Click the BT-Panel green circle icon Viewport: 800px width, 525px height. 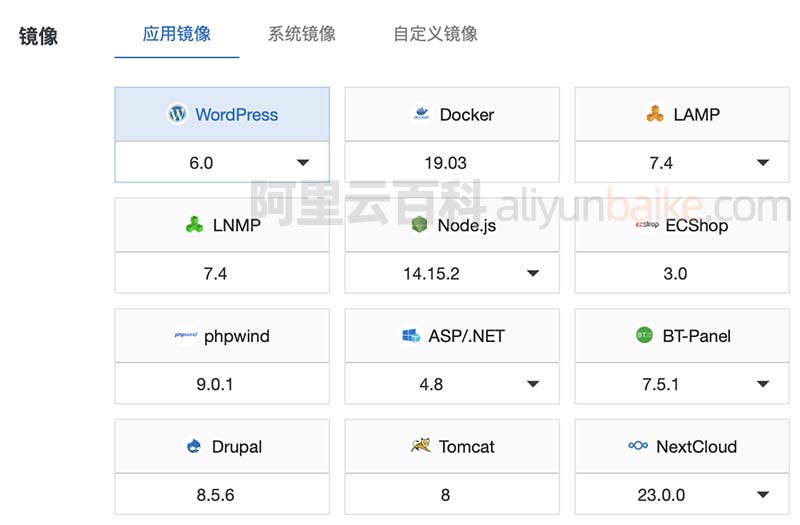pyautogui.click(x=644, y=335)
